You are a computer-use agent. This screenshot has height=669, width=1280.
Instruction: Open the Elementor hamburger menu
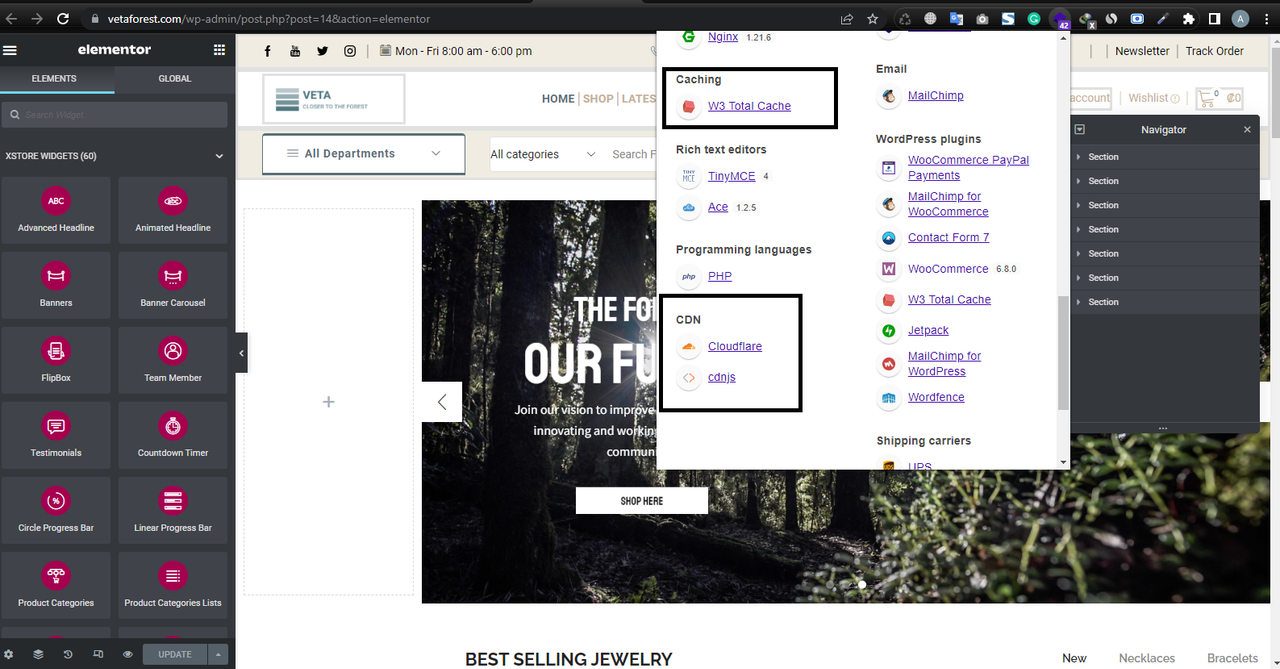click(11, 50)
